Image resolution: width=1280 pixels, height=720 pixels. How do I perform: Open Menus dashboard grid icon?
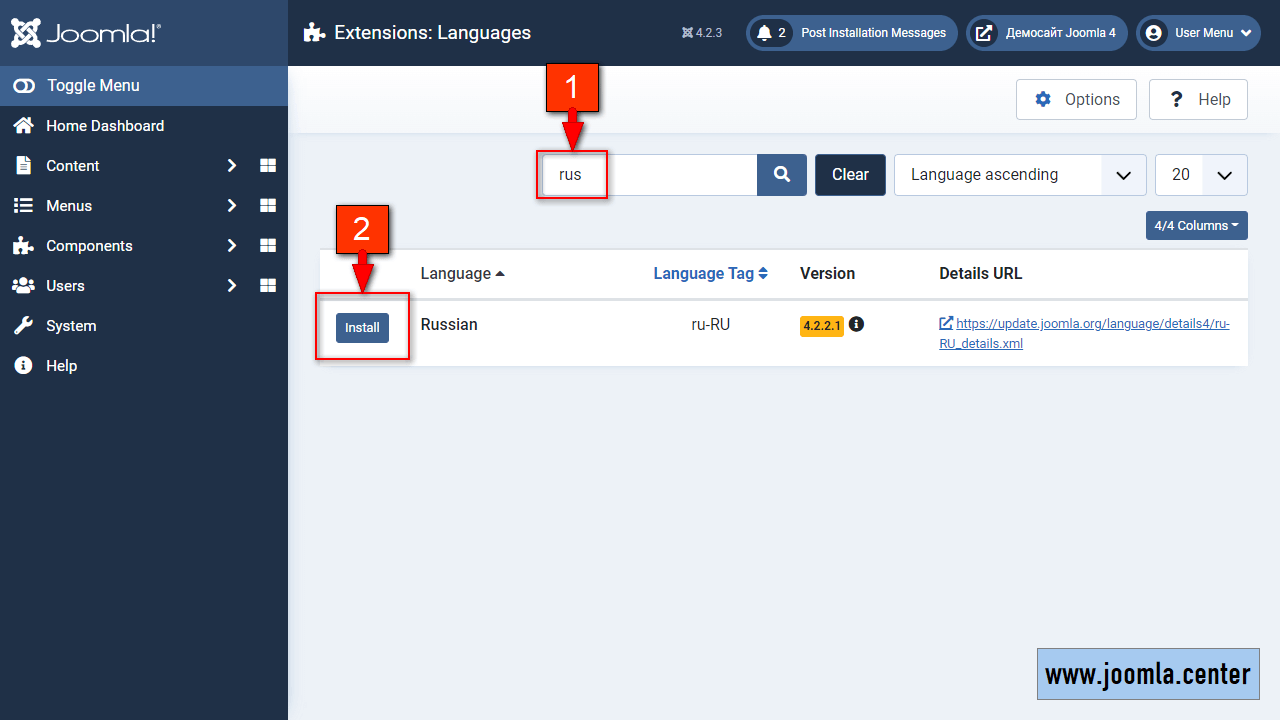coord(268,206)
